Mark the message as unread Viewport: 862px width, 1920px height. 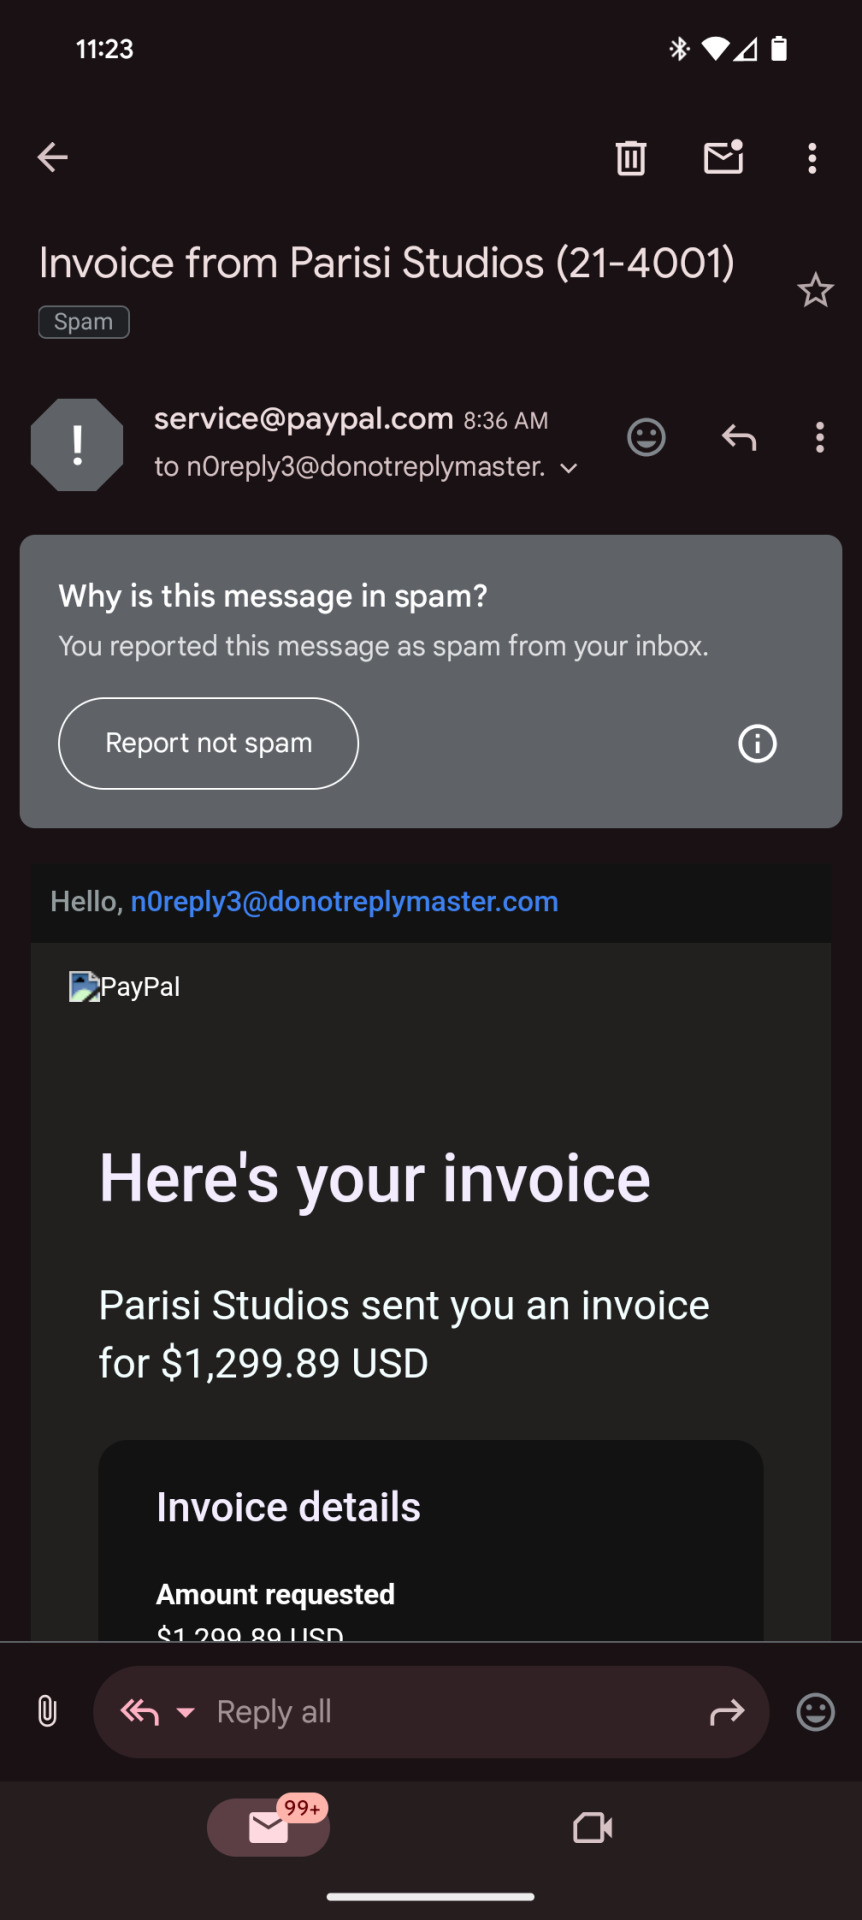click(724, 157)
